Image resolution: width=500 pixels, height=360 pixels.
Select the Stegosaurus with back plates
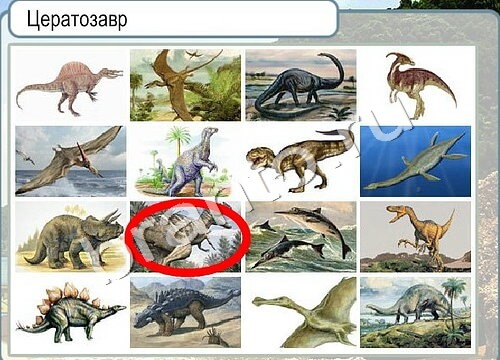(70, 312)
